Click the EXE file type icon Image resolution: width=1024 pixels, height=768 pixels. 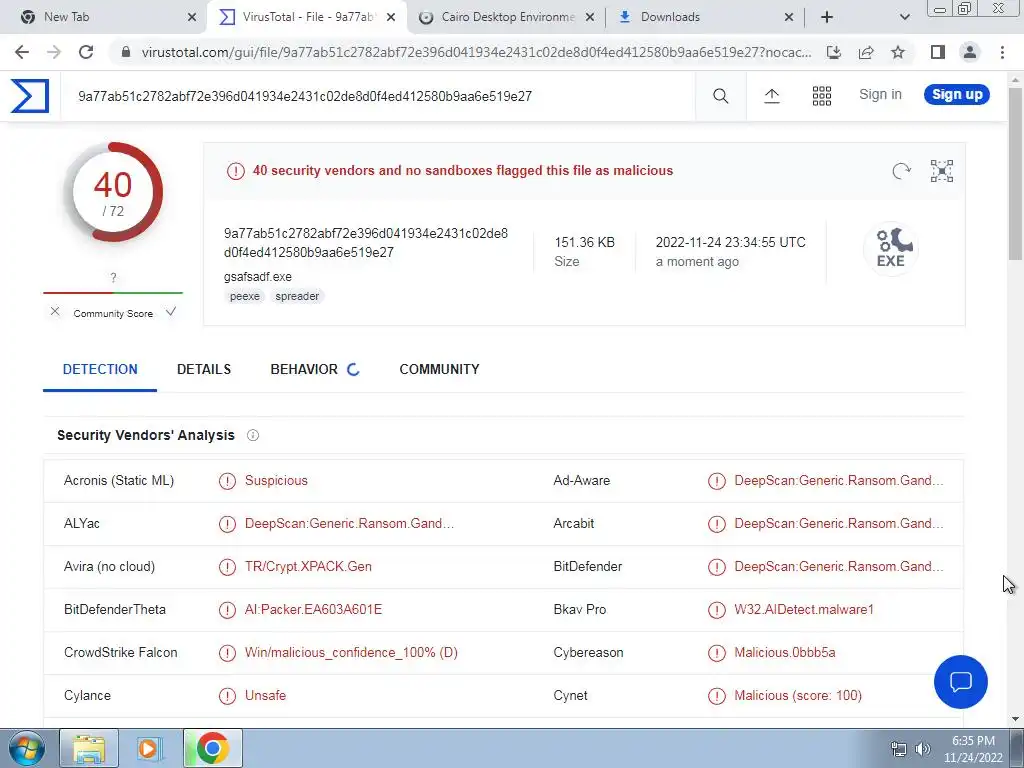(x=891, y=248)
